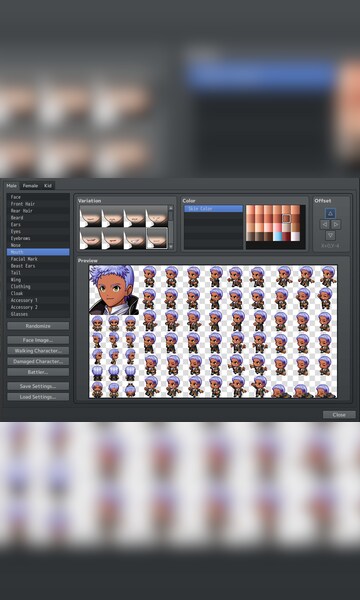The width and height of the screenshot is (360, 600).
Task: Open the Damaged Character... export
Action: tap(38, 362)
